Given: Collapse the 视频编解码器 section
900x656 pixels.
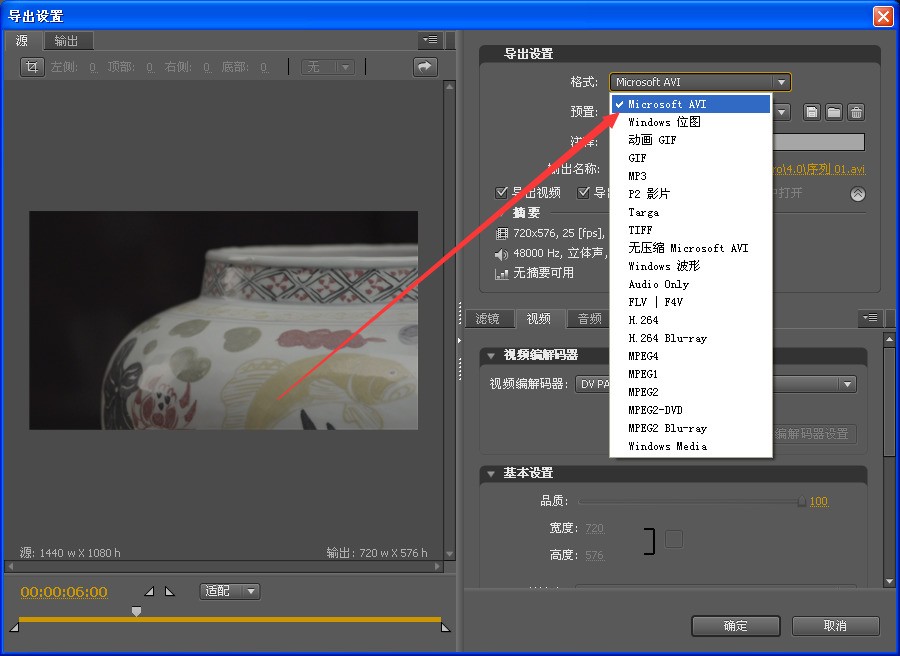Looking at the screenshot, I should (491, 355).
